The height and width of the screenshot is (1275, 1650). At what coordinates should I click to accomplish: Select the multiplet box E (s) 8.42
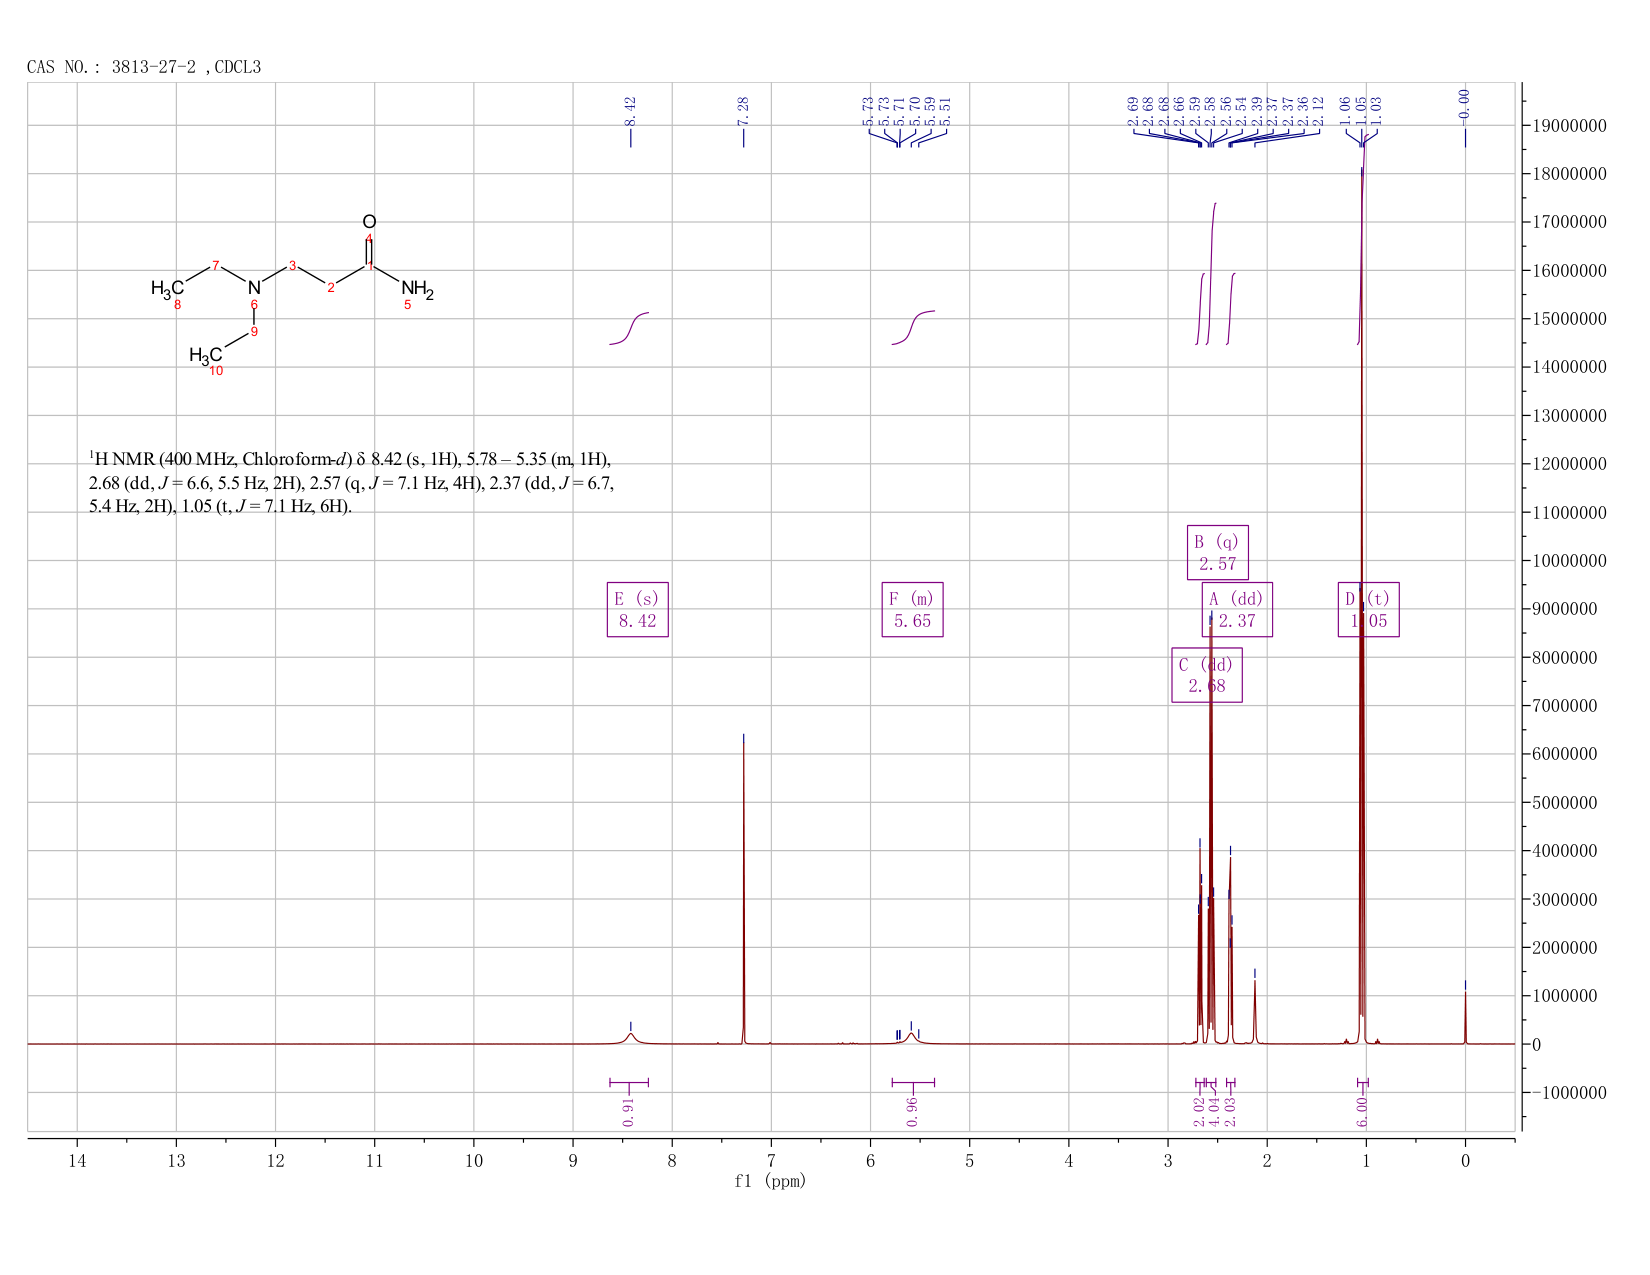(x=638, y=609)
